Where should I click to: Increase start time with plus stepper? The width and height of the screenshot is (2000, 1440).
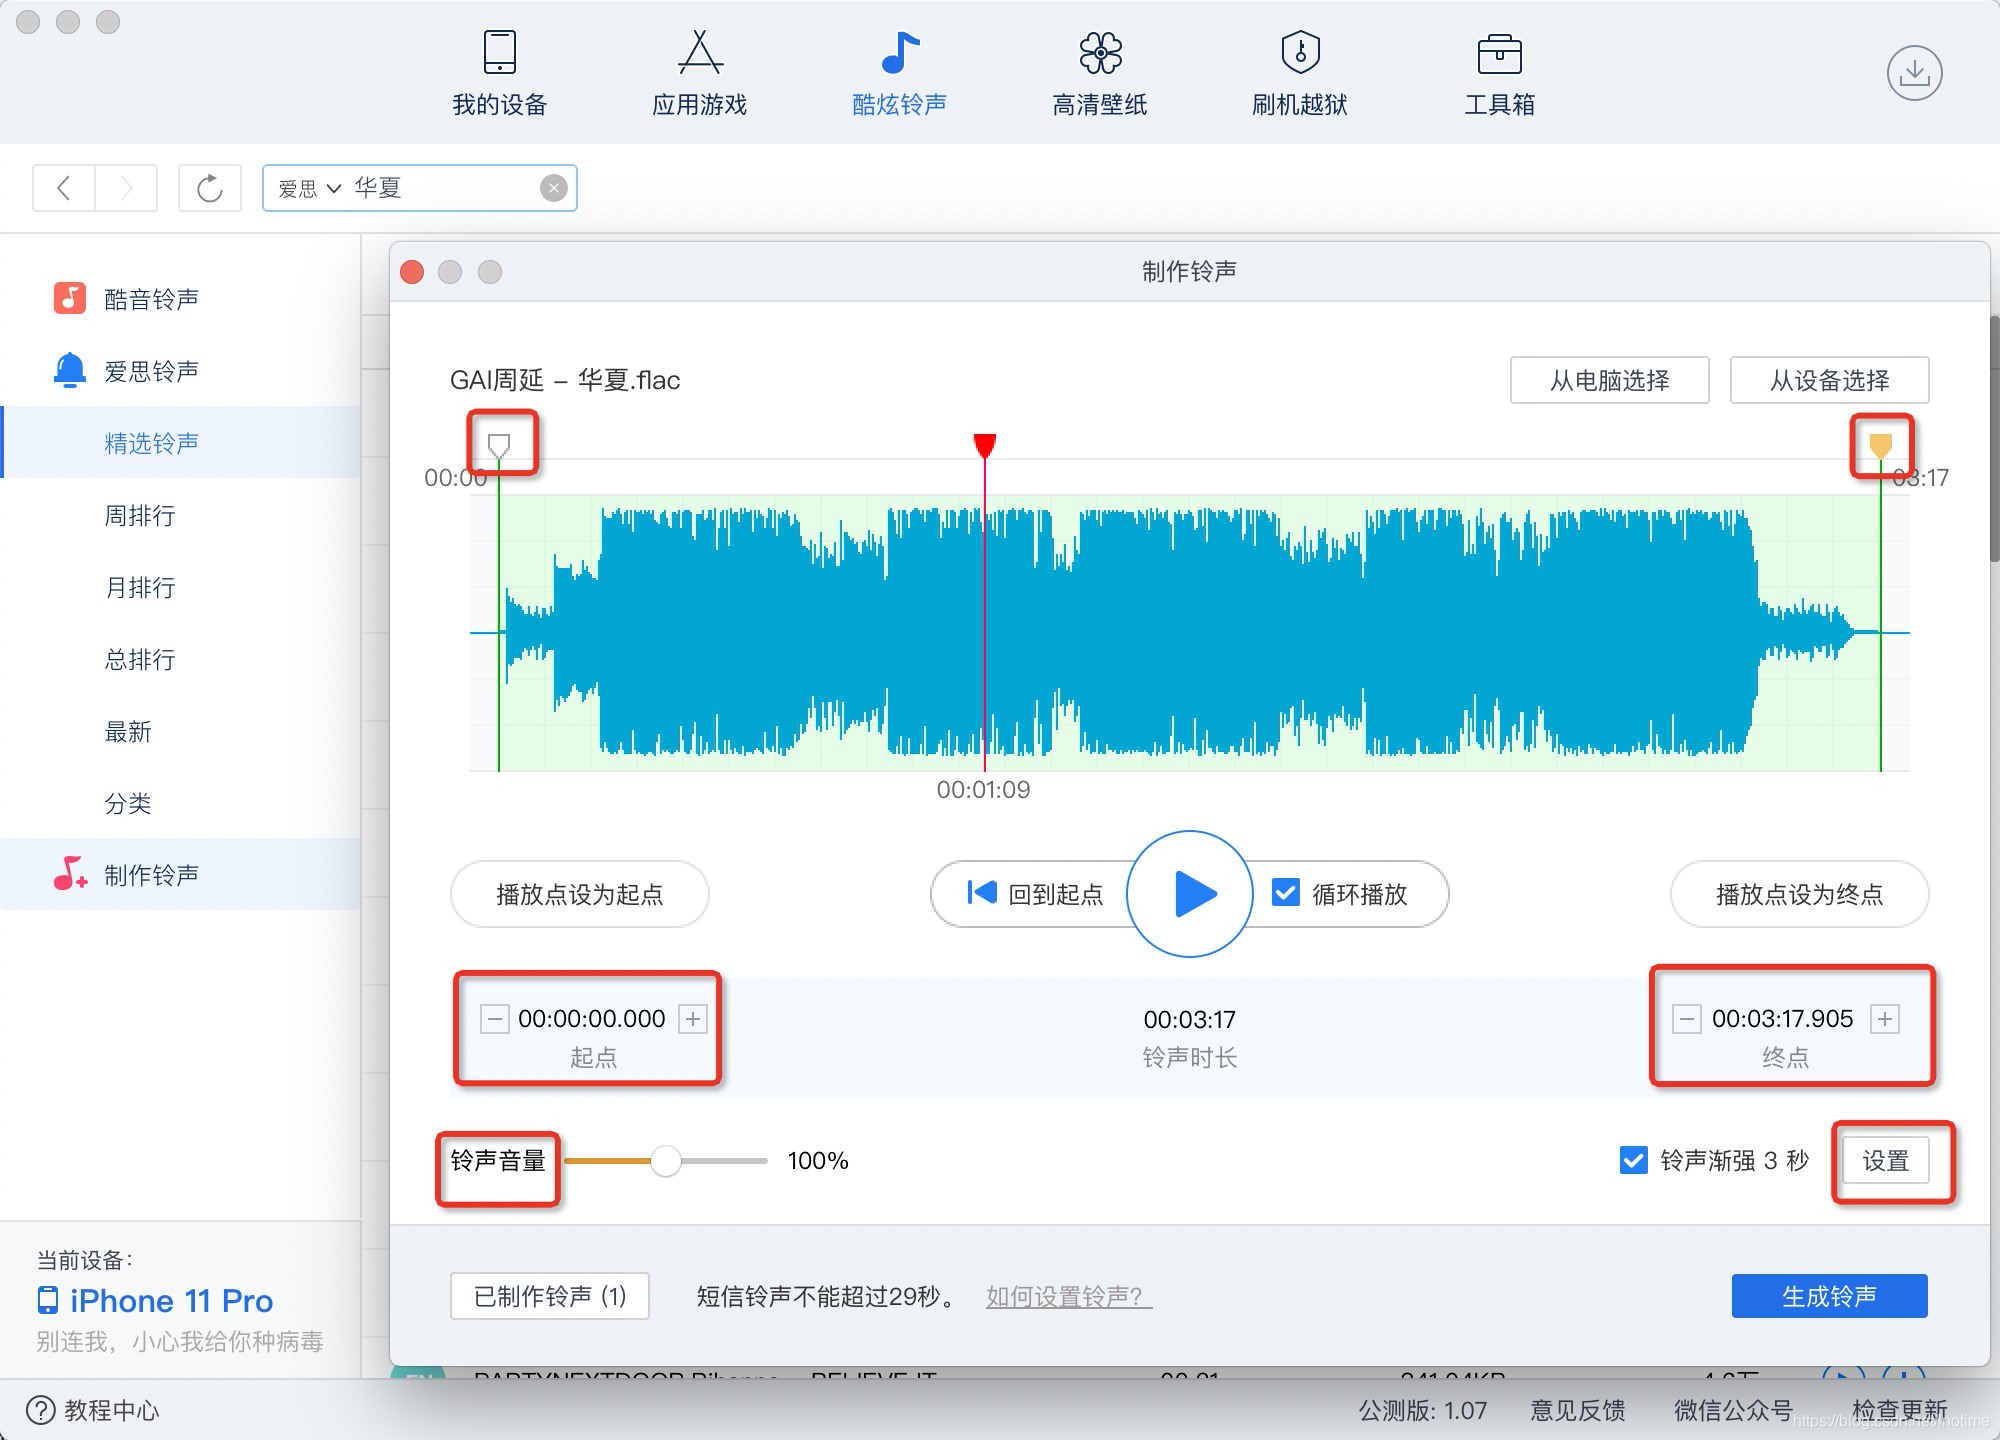coord(693,1019)
